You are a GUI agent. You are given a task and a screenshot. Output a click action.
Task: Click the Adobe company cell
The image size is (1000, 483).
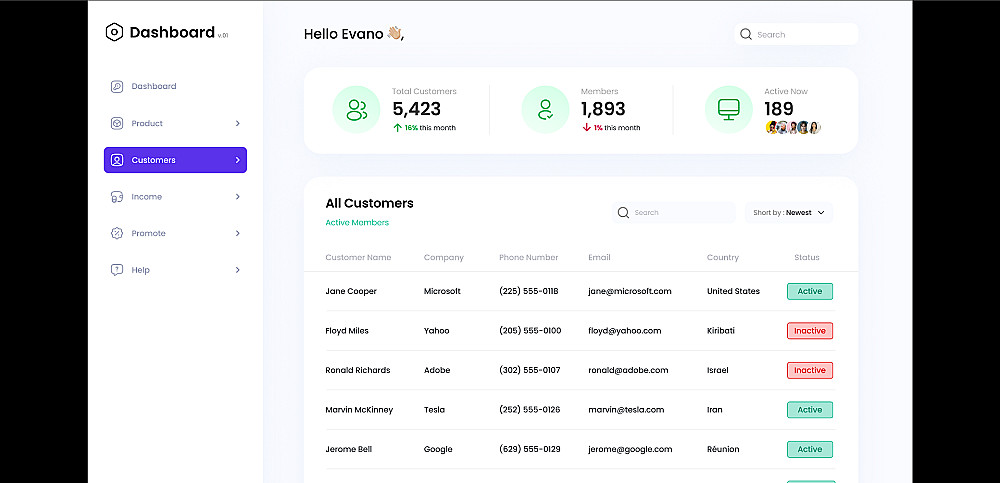click(x=437, y=370)
